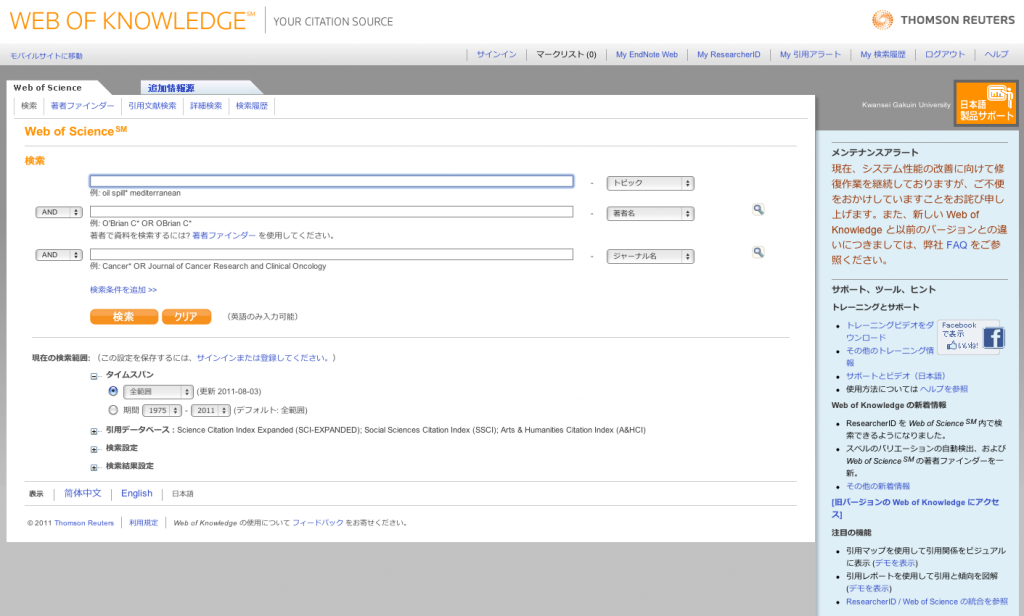Open FAQ link in maintenance alert
The image size is (1024, 616).
(956, 245)
